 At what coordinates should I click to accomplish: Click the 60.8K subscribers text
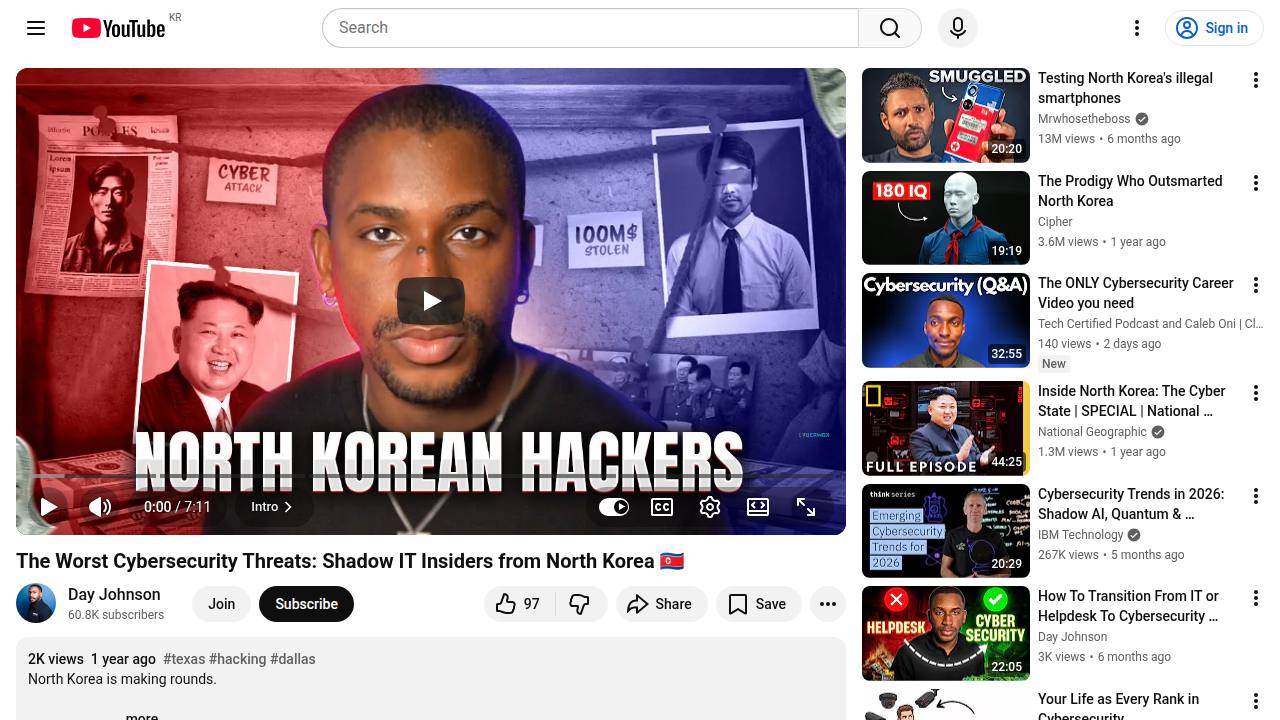[116, 615]
